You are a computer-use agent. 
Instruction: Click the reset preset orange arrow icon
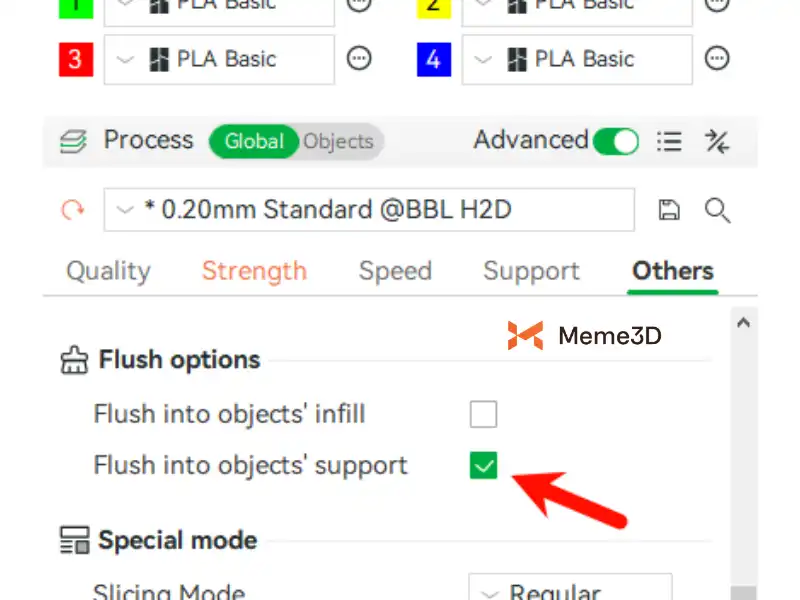point(73,210)
